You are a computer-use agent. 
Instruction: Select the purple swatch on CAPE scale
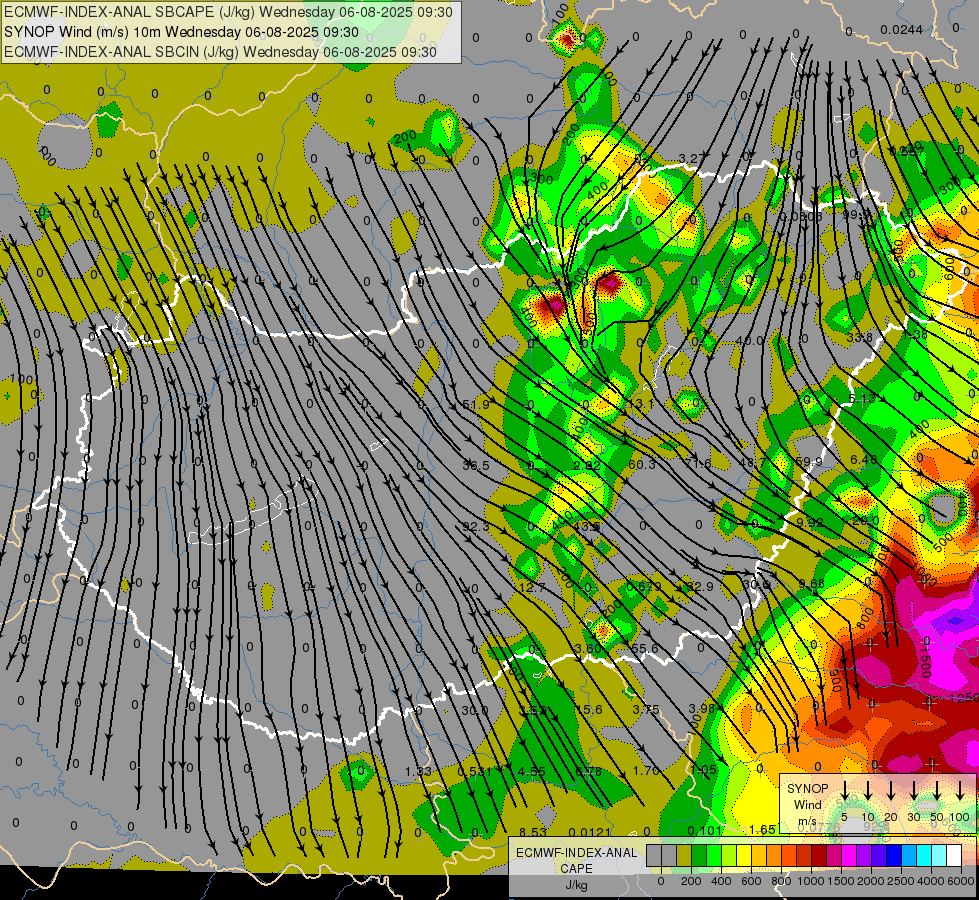[x=864, y=855]
